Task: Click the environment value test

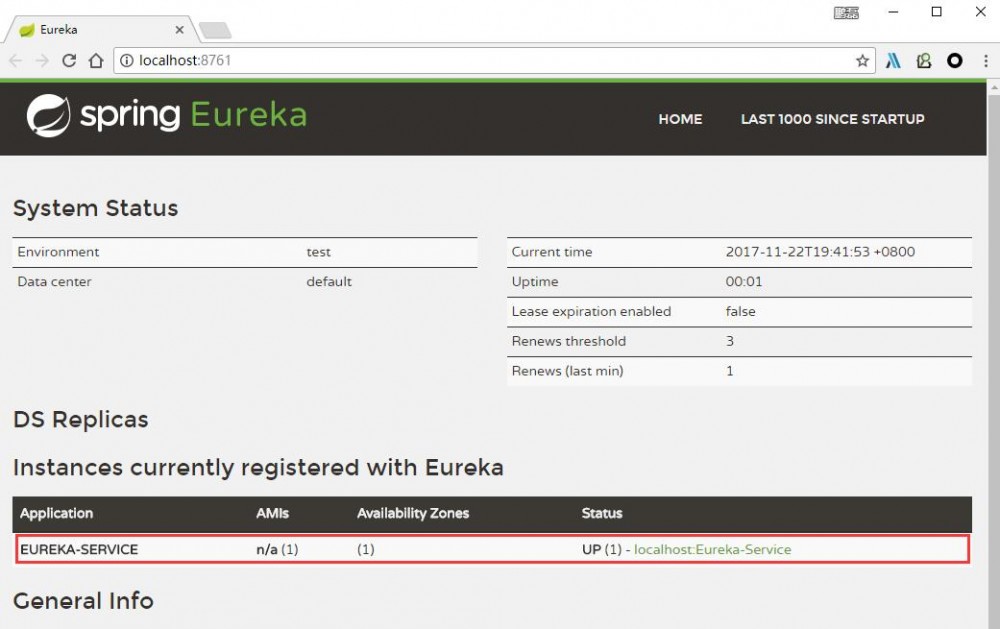Action: click(318, 252)
